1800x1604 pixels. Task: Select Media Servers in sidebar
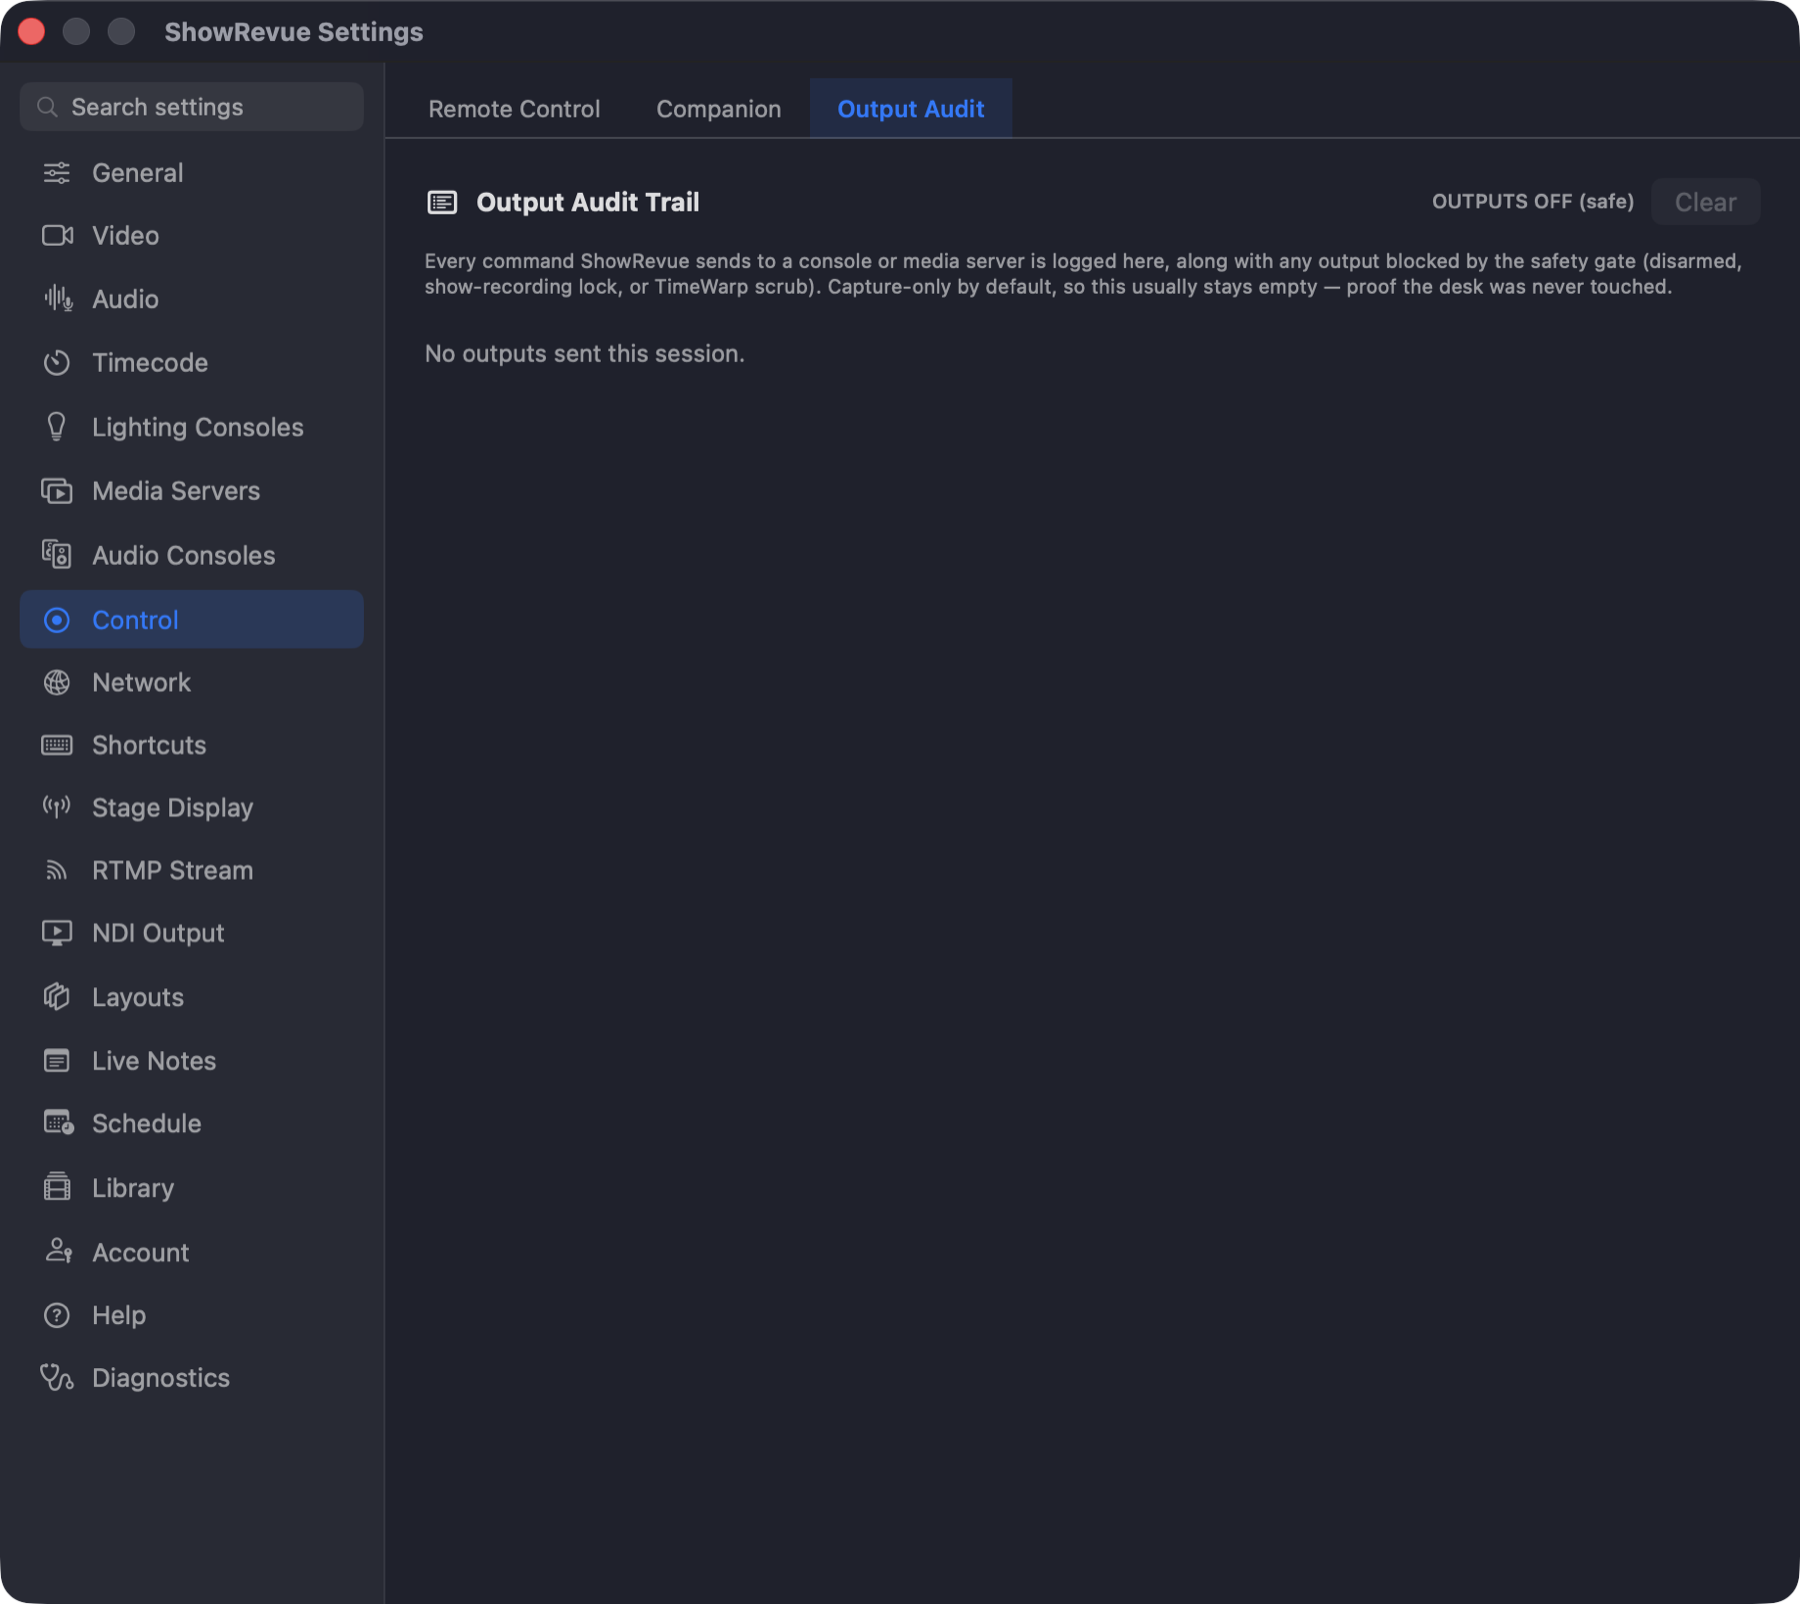pos(191,491)
